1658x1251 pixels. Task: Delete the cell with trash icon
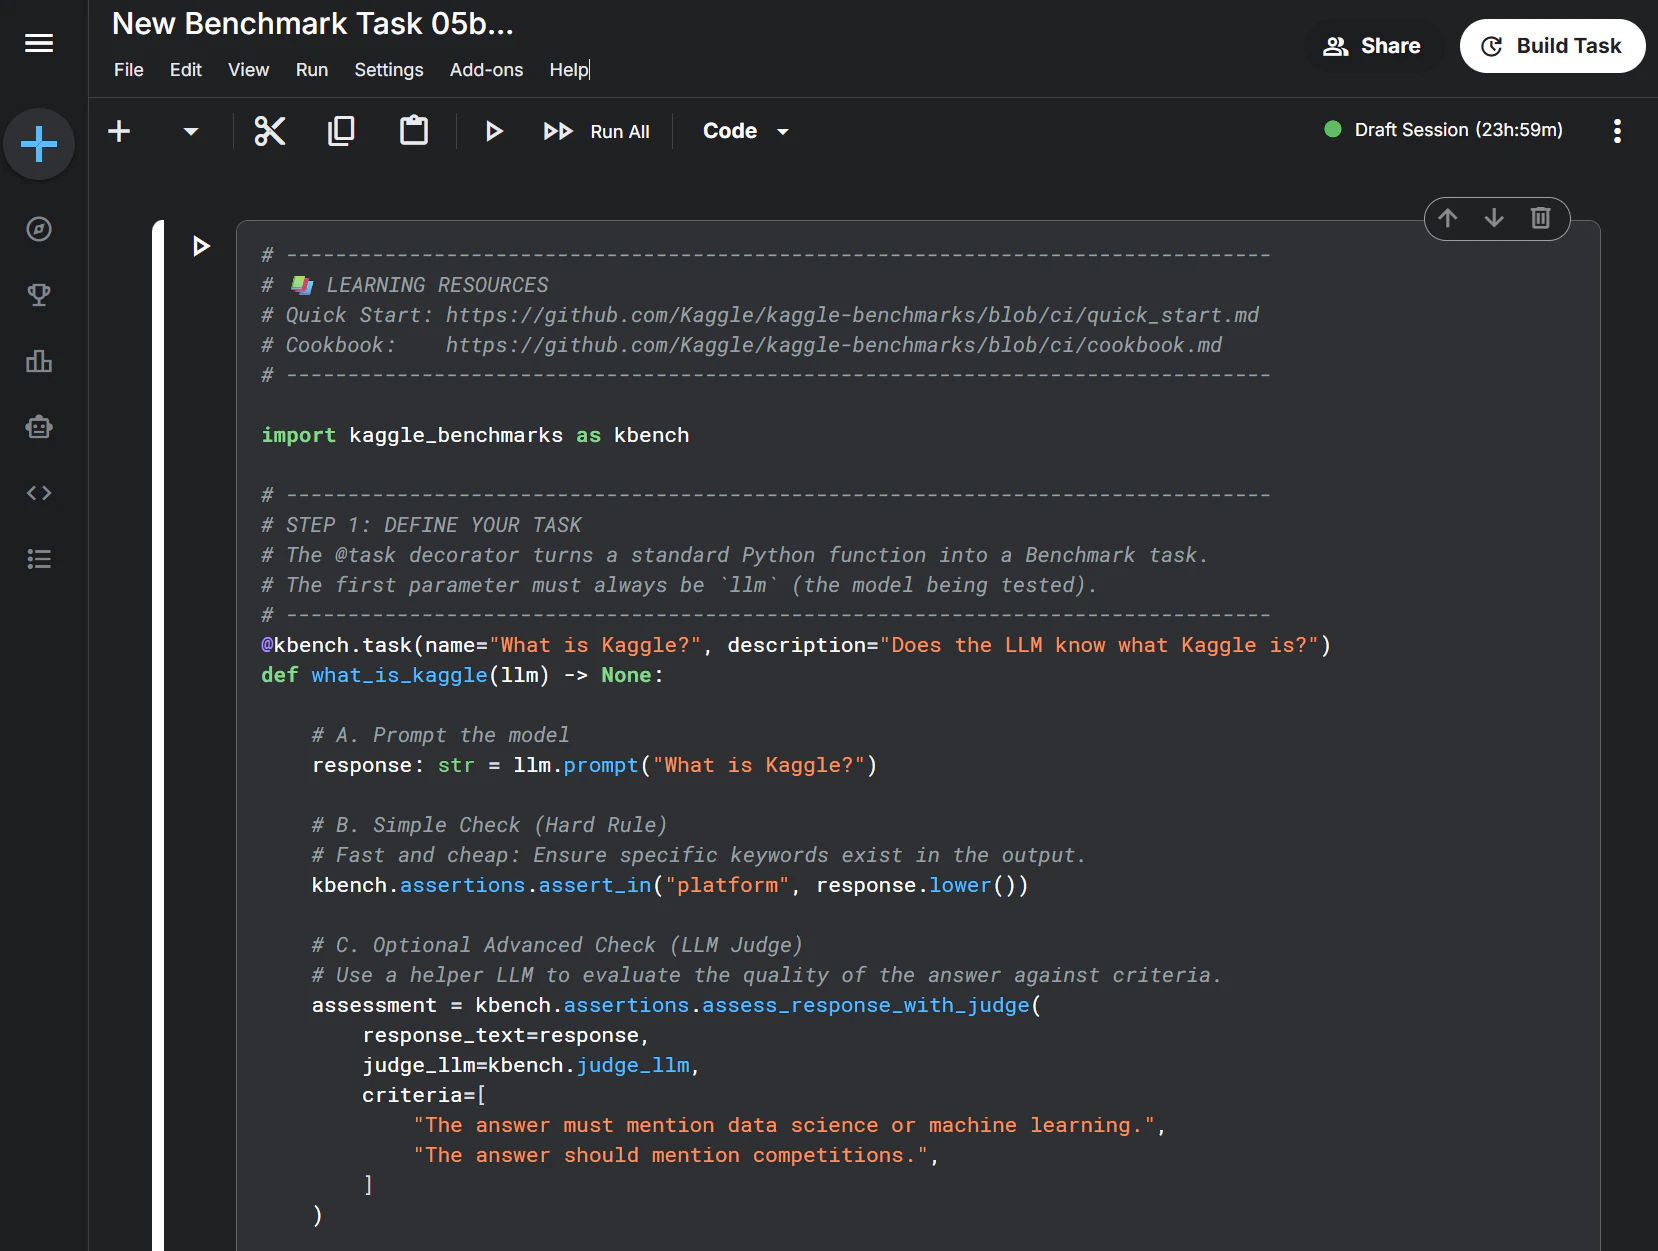coord(1541,218)
